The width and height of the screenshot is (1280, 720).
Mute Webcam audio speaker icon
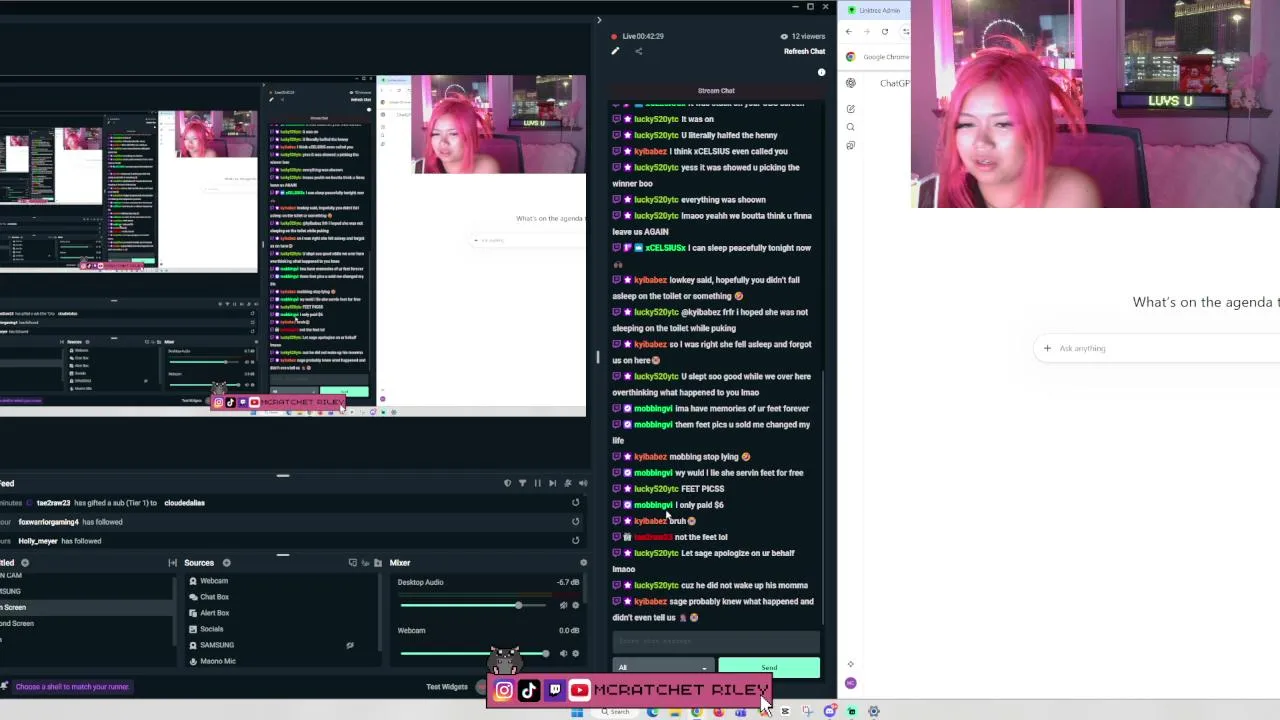point(563,653)
